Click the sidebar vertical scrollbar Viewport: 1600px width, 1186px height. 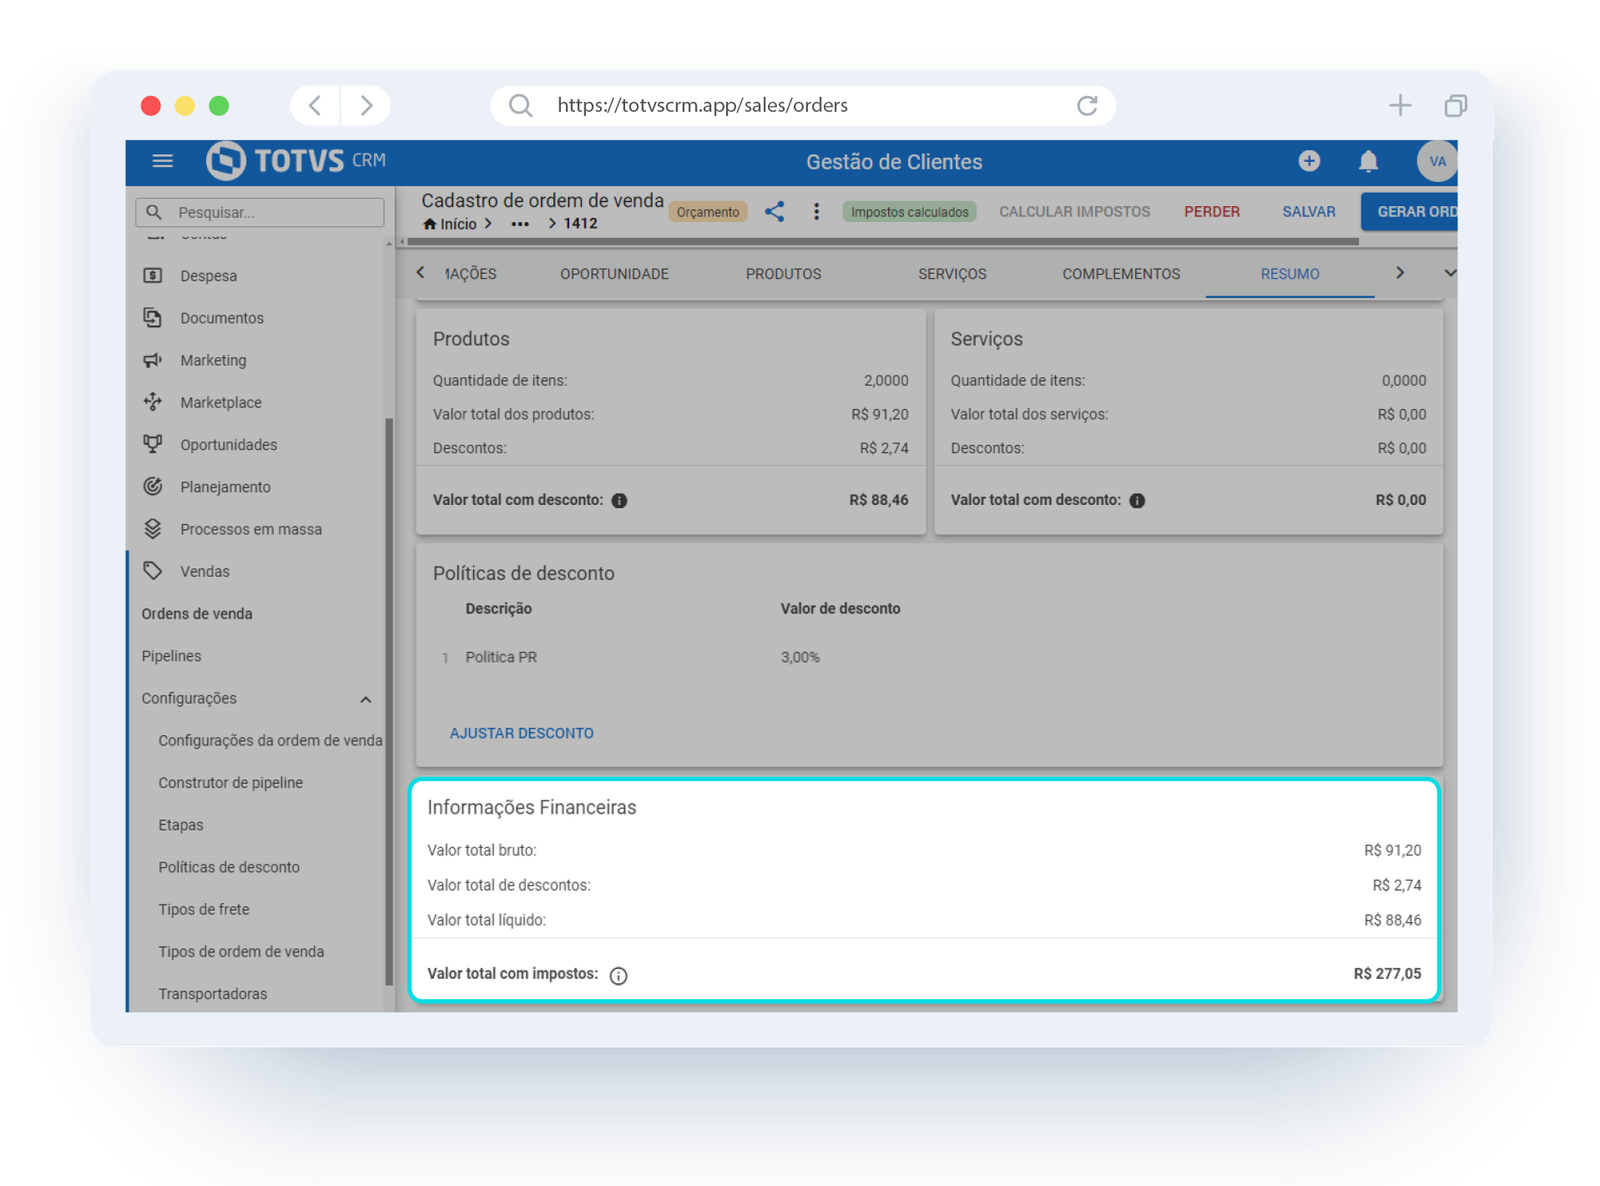[389, 700]
